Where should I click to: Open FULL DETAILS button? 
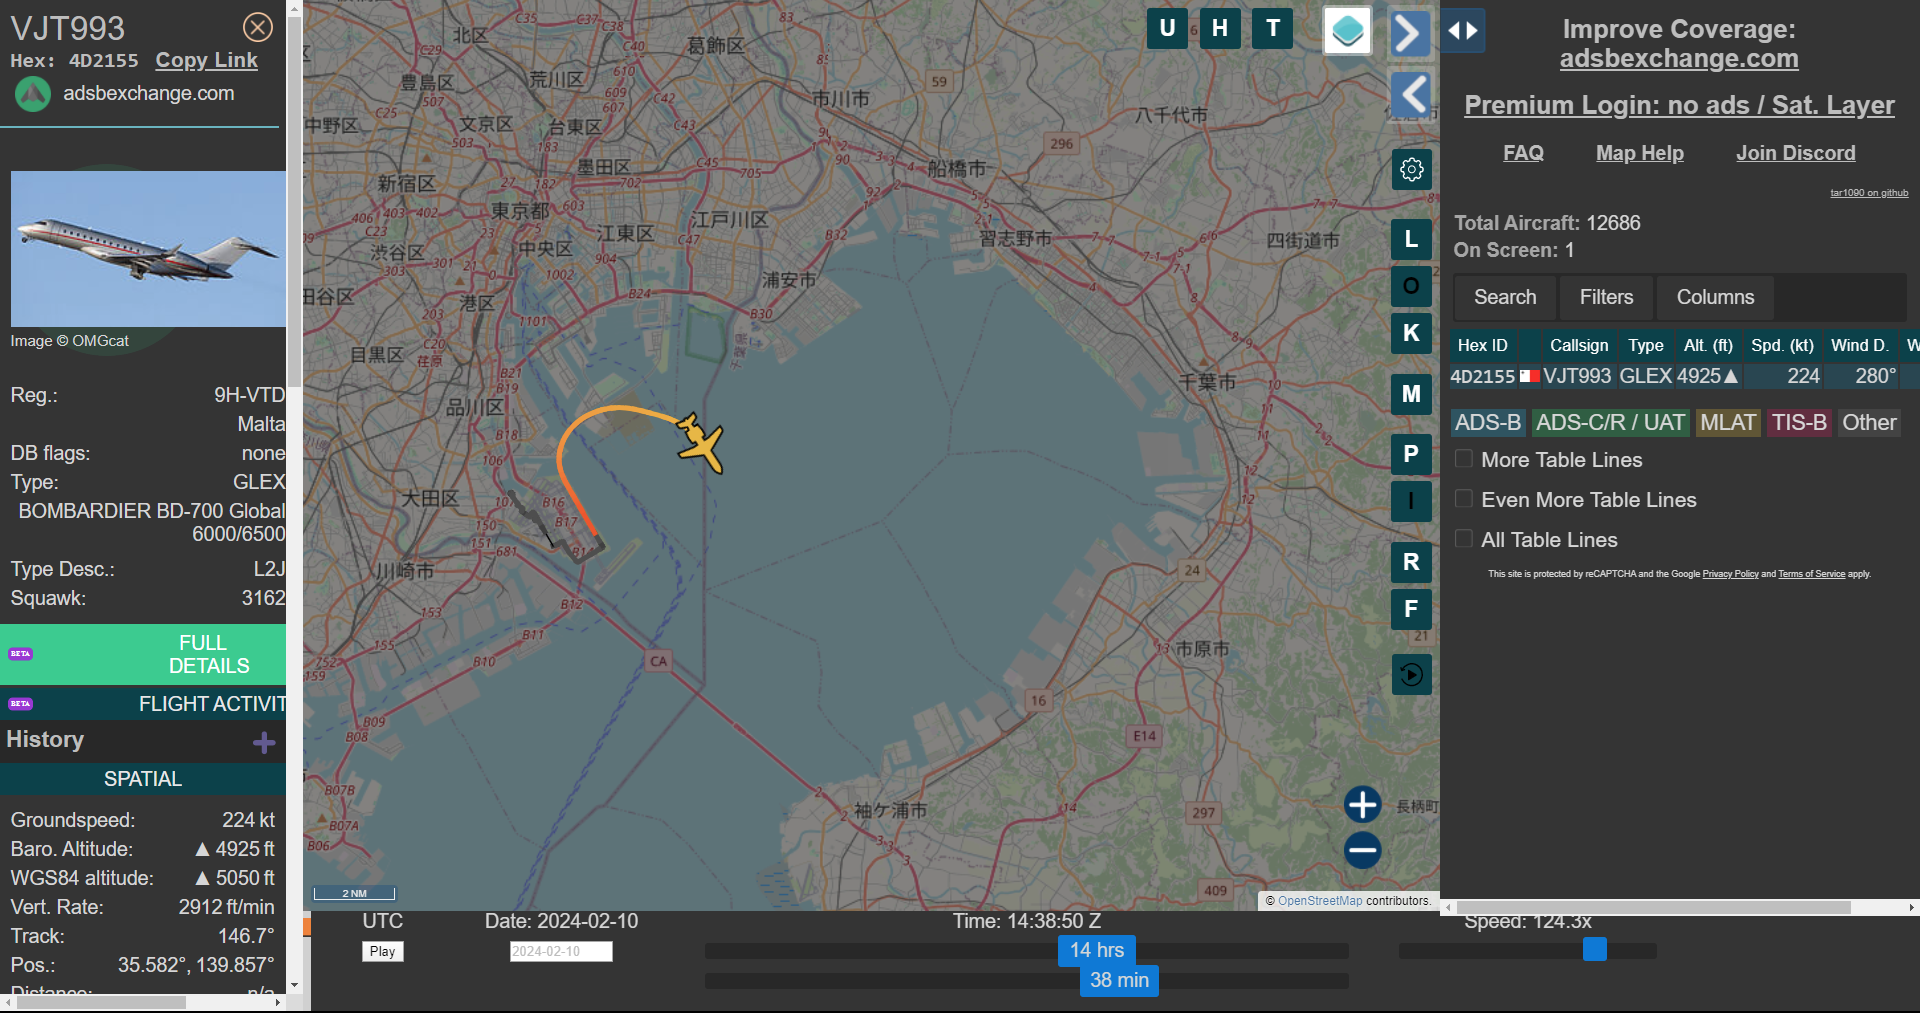143,654
